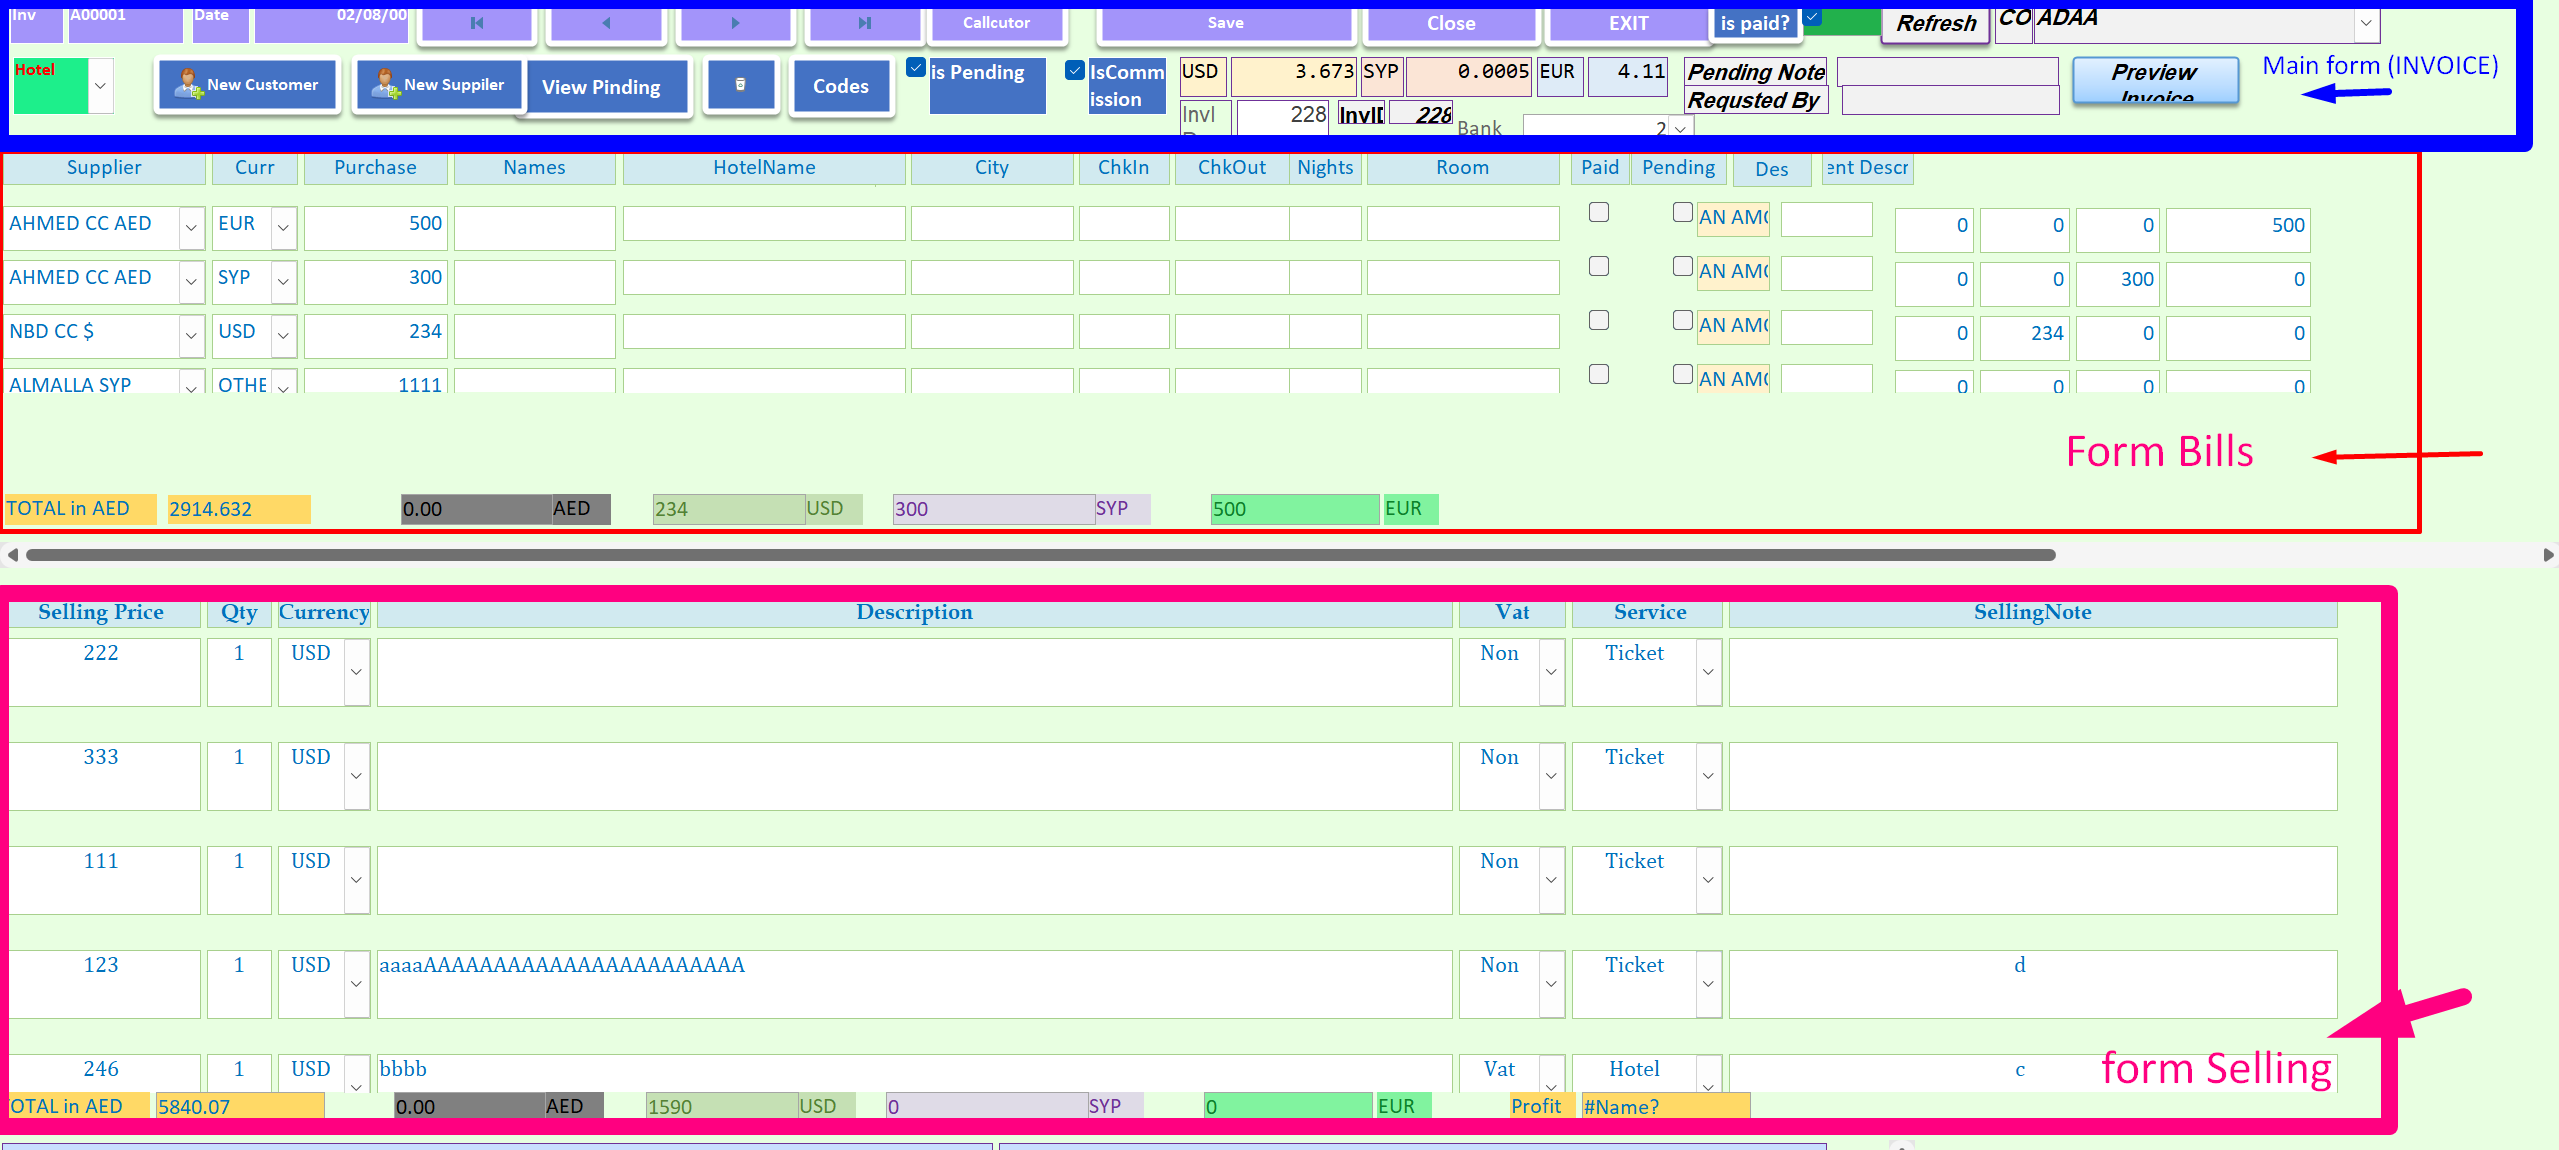Click the Description column header
Viewport: 2559px width, 1150px height.
(914, 613)
